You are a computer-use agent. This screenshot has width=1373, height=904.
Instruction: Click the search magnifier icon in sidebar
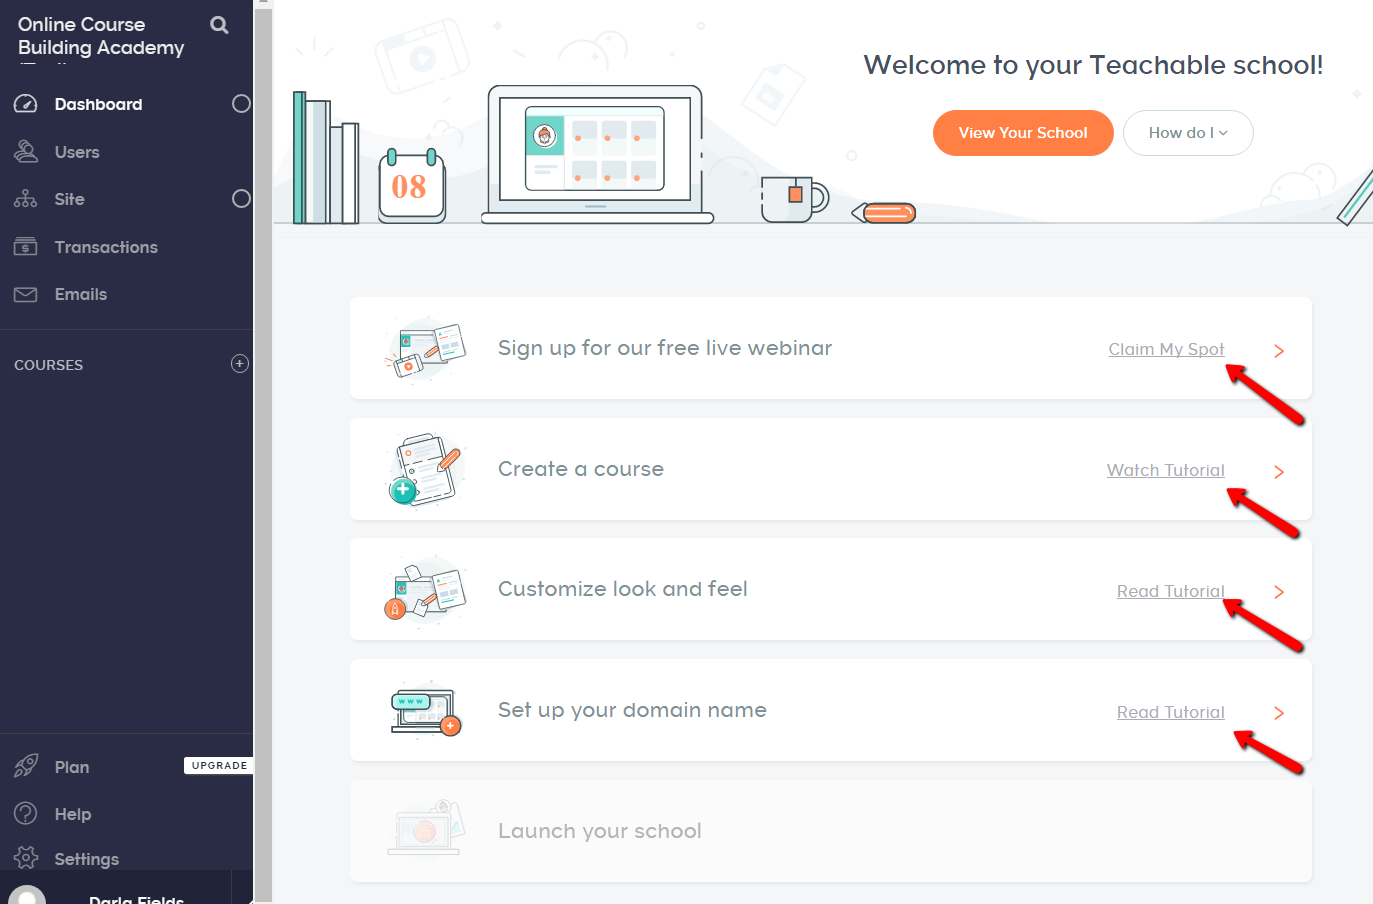click(219, 25)
